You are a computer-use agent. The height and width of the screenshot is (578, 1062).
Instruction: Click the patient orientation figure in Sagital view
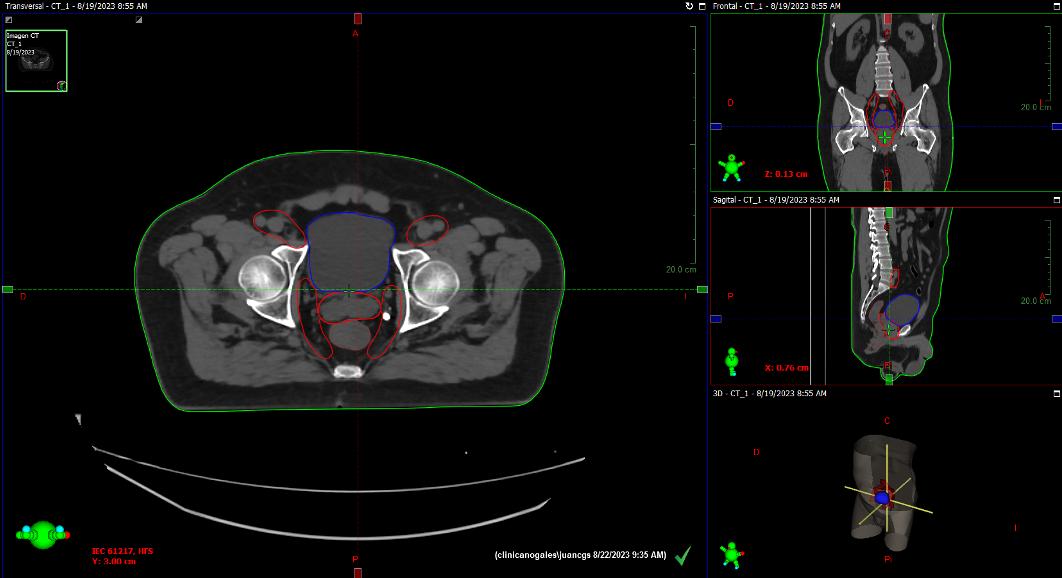click(731, 361)
